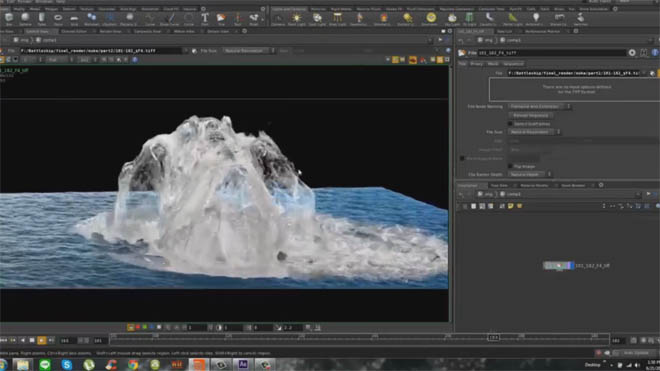Viewport: 660px width, 371px height.
Task: Click the Reload Sequence button
Action: pyautogui.click(x=531, y=115)
